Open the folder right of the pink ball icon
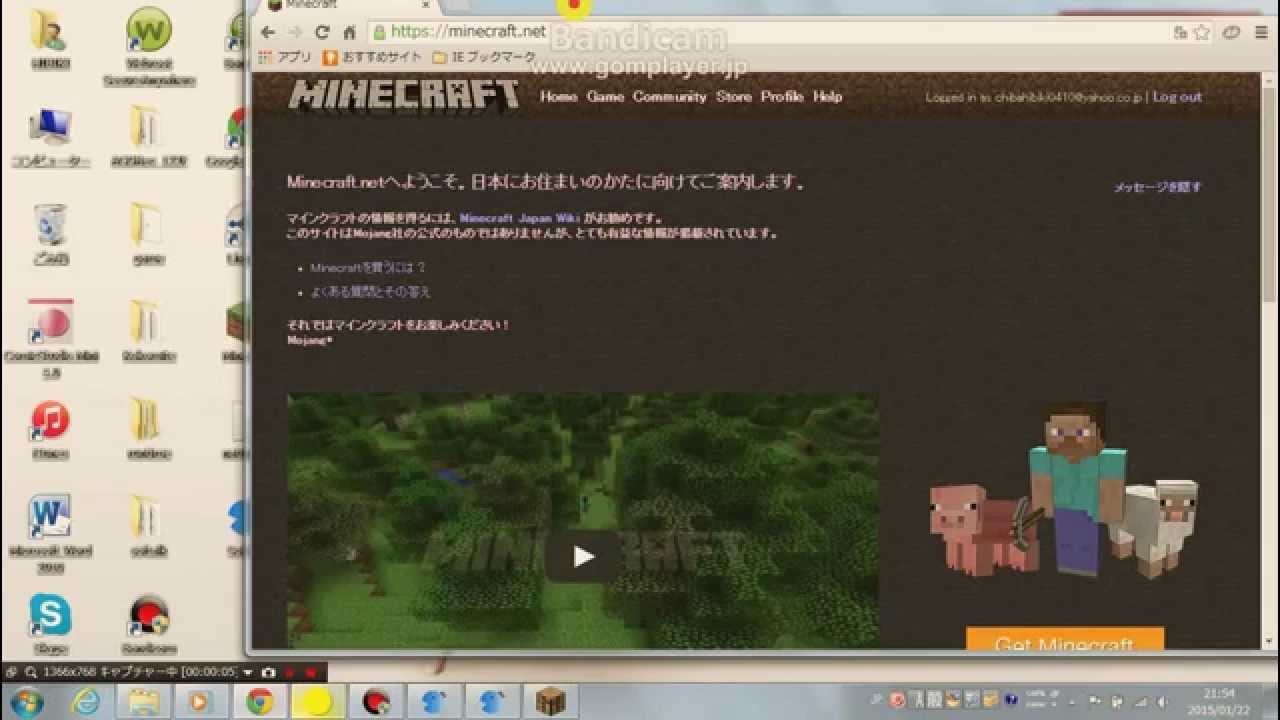Image resolution: width=1280 pixels, height=720 pixels. tap(148, 332)
